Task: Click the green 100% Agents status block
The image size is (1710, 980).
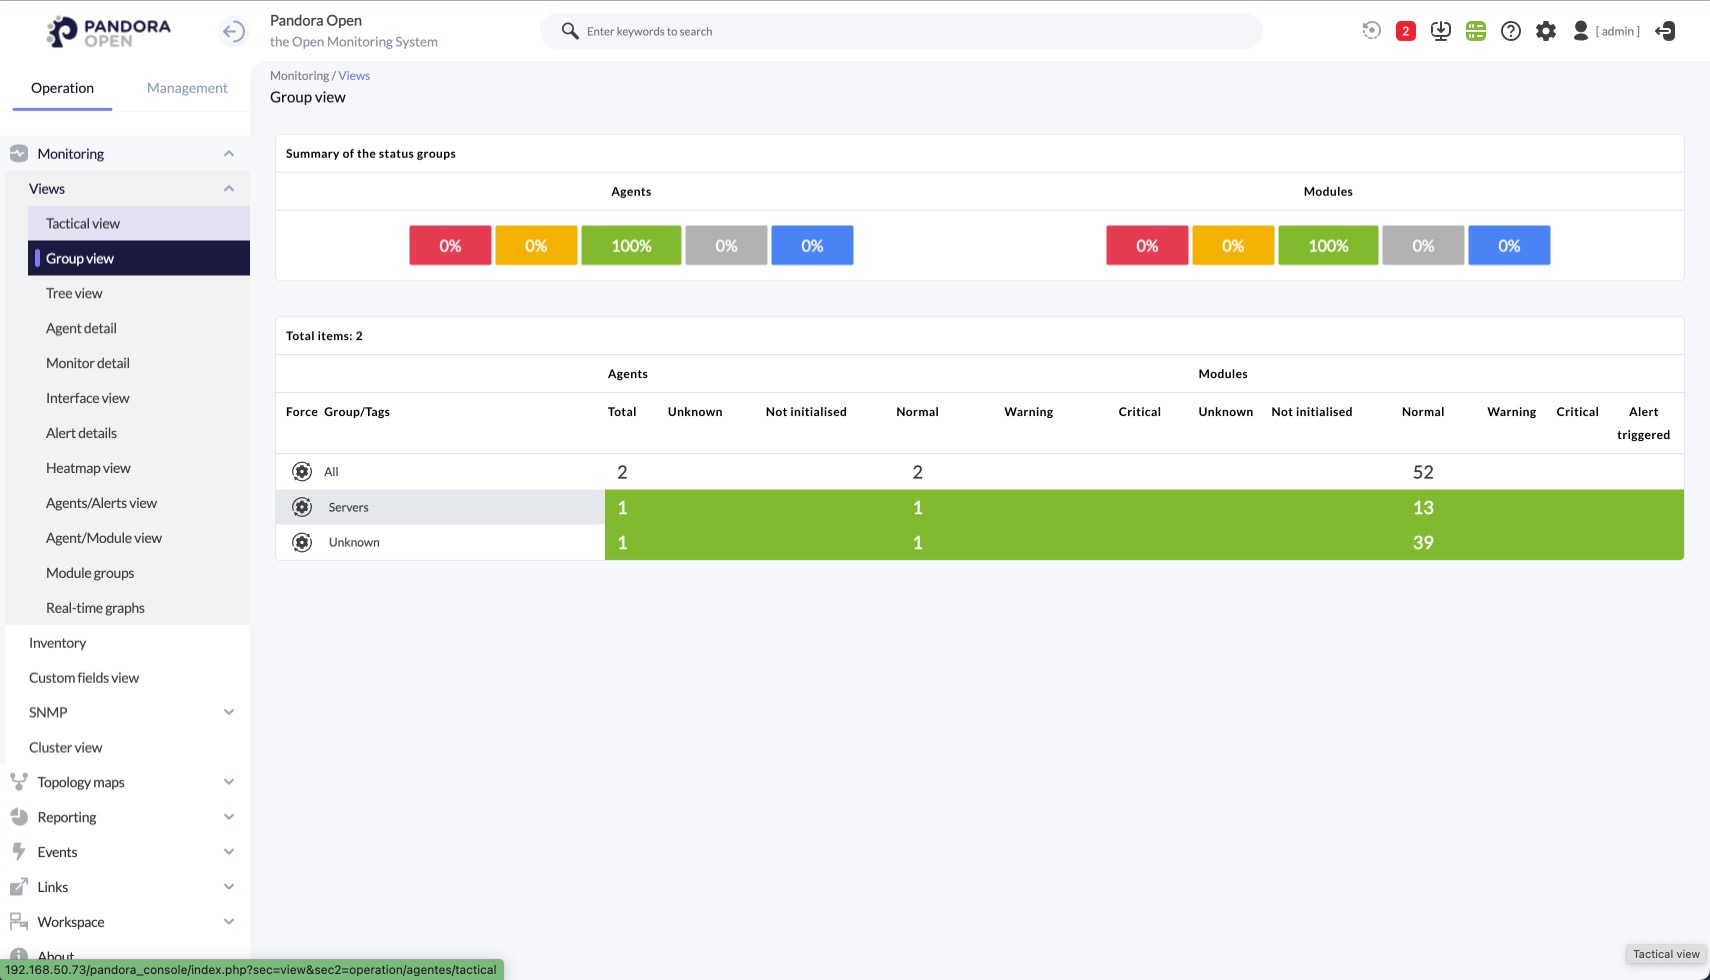Action: point(631,246)
